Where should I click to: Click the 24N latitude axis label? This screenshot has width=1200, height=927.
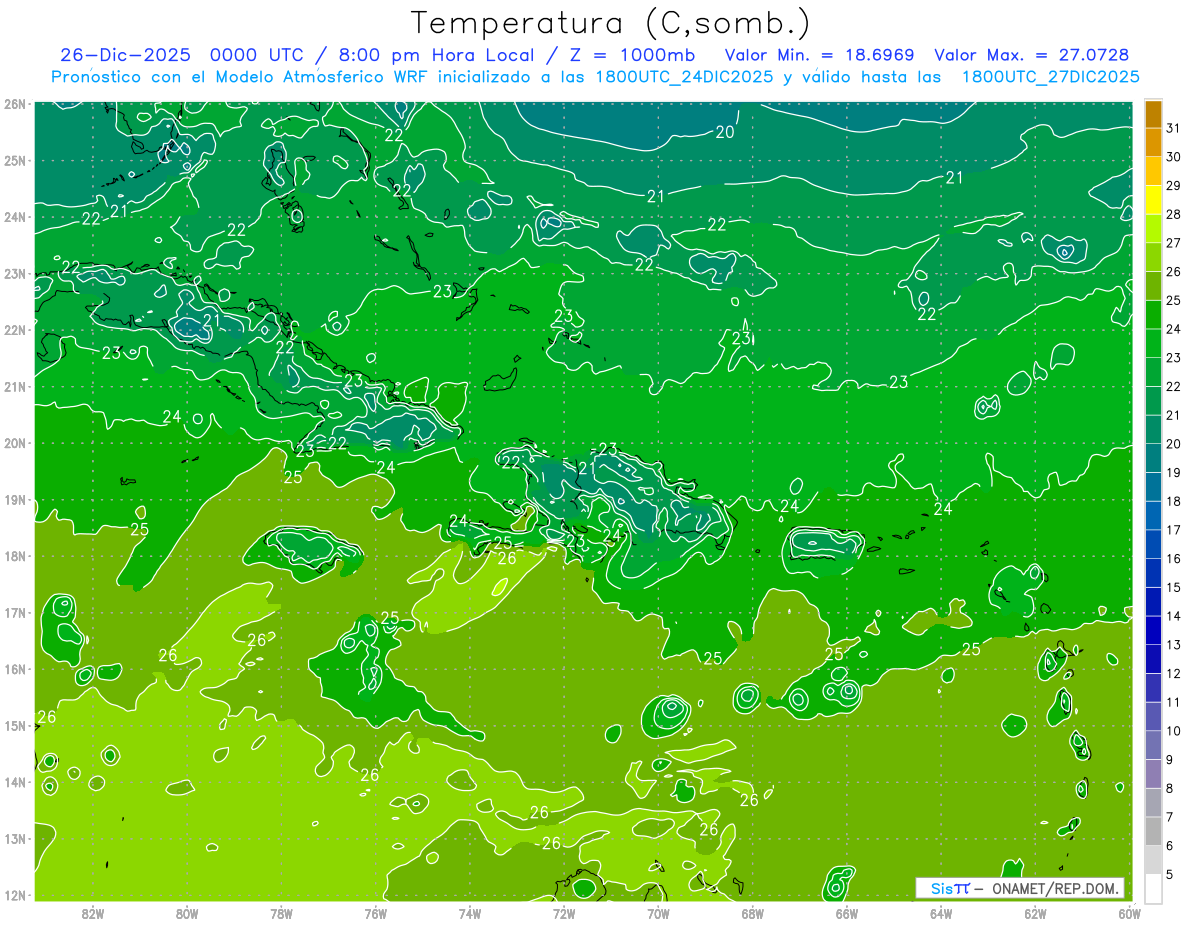(x=15, y=217)
